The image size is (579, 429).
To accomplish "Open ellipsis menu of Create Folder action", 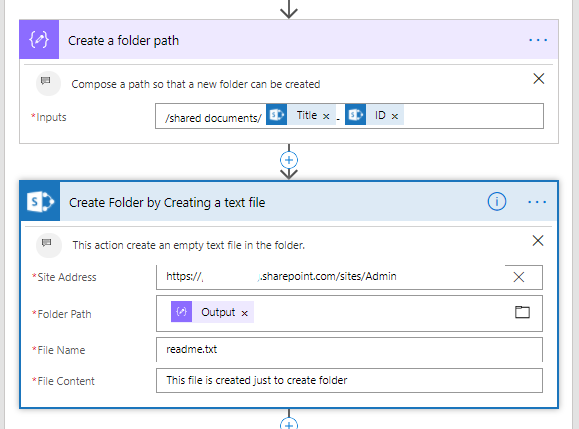I will (537, 202).
